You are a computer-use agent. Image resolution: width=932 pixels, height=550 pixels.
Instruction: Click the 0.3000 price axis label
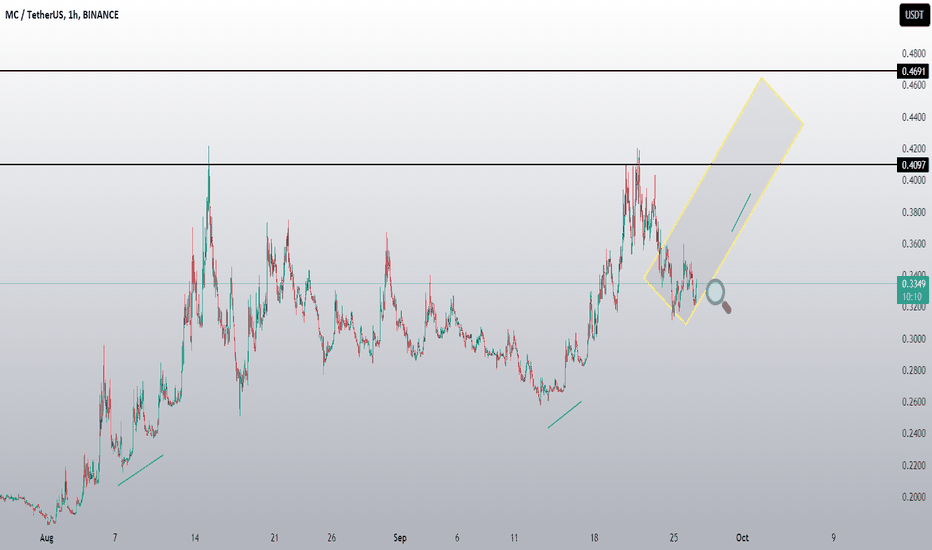pos(914,339)
